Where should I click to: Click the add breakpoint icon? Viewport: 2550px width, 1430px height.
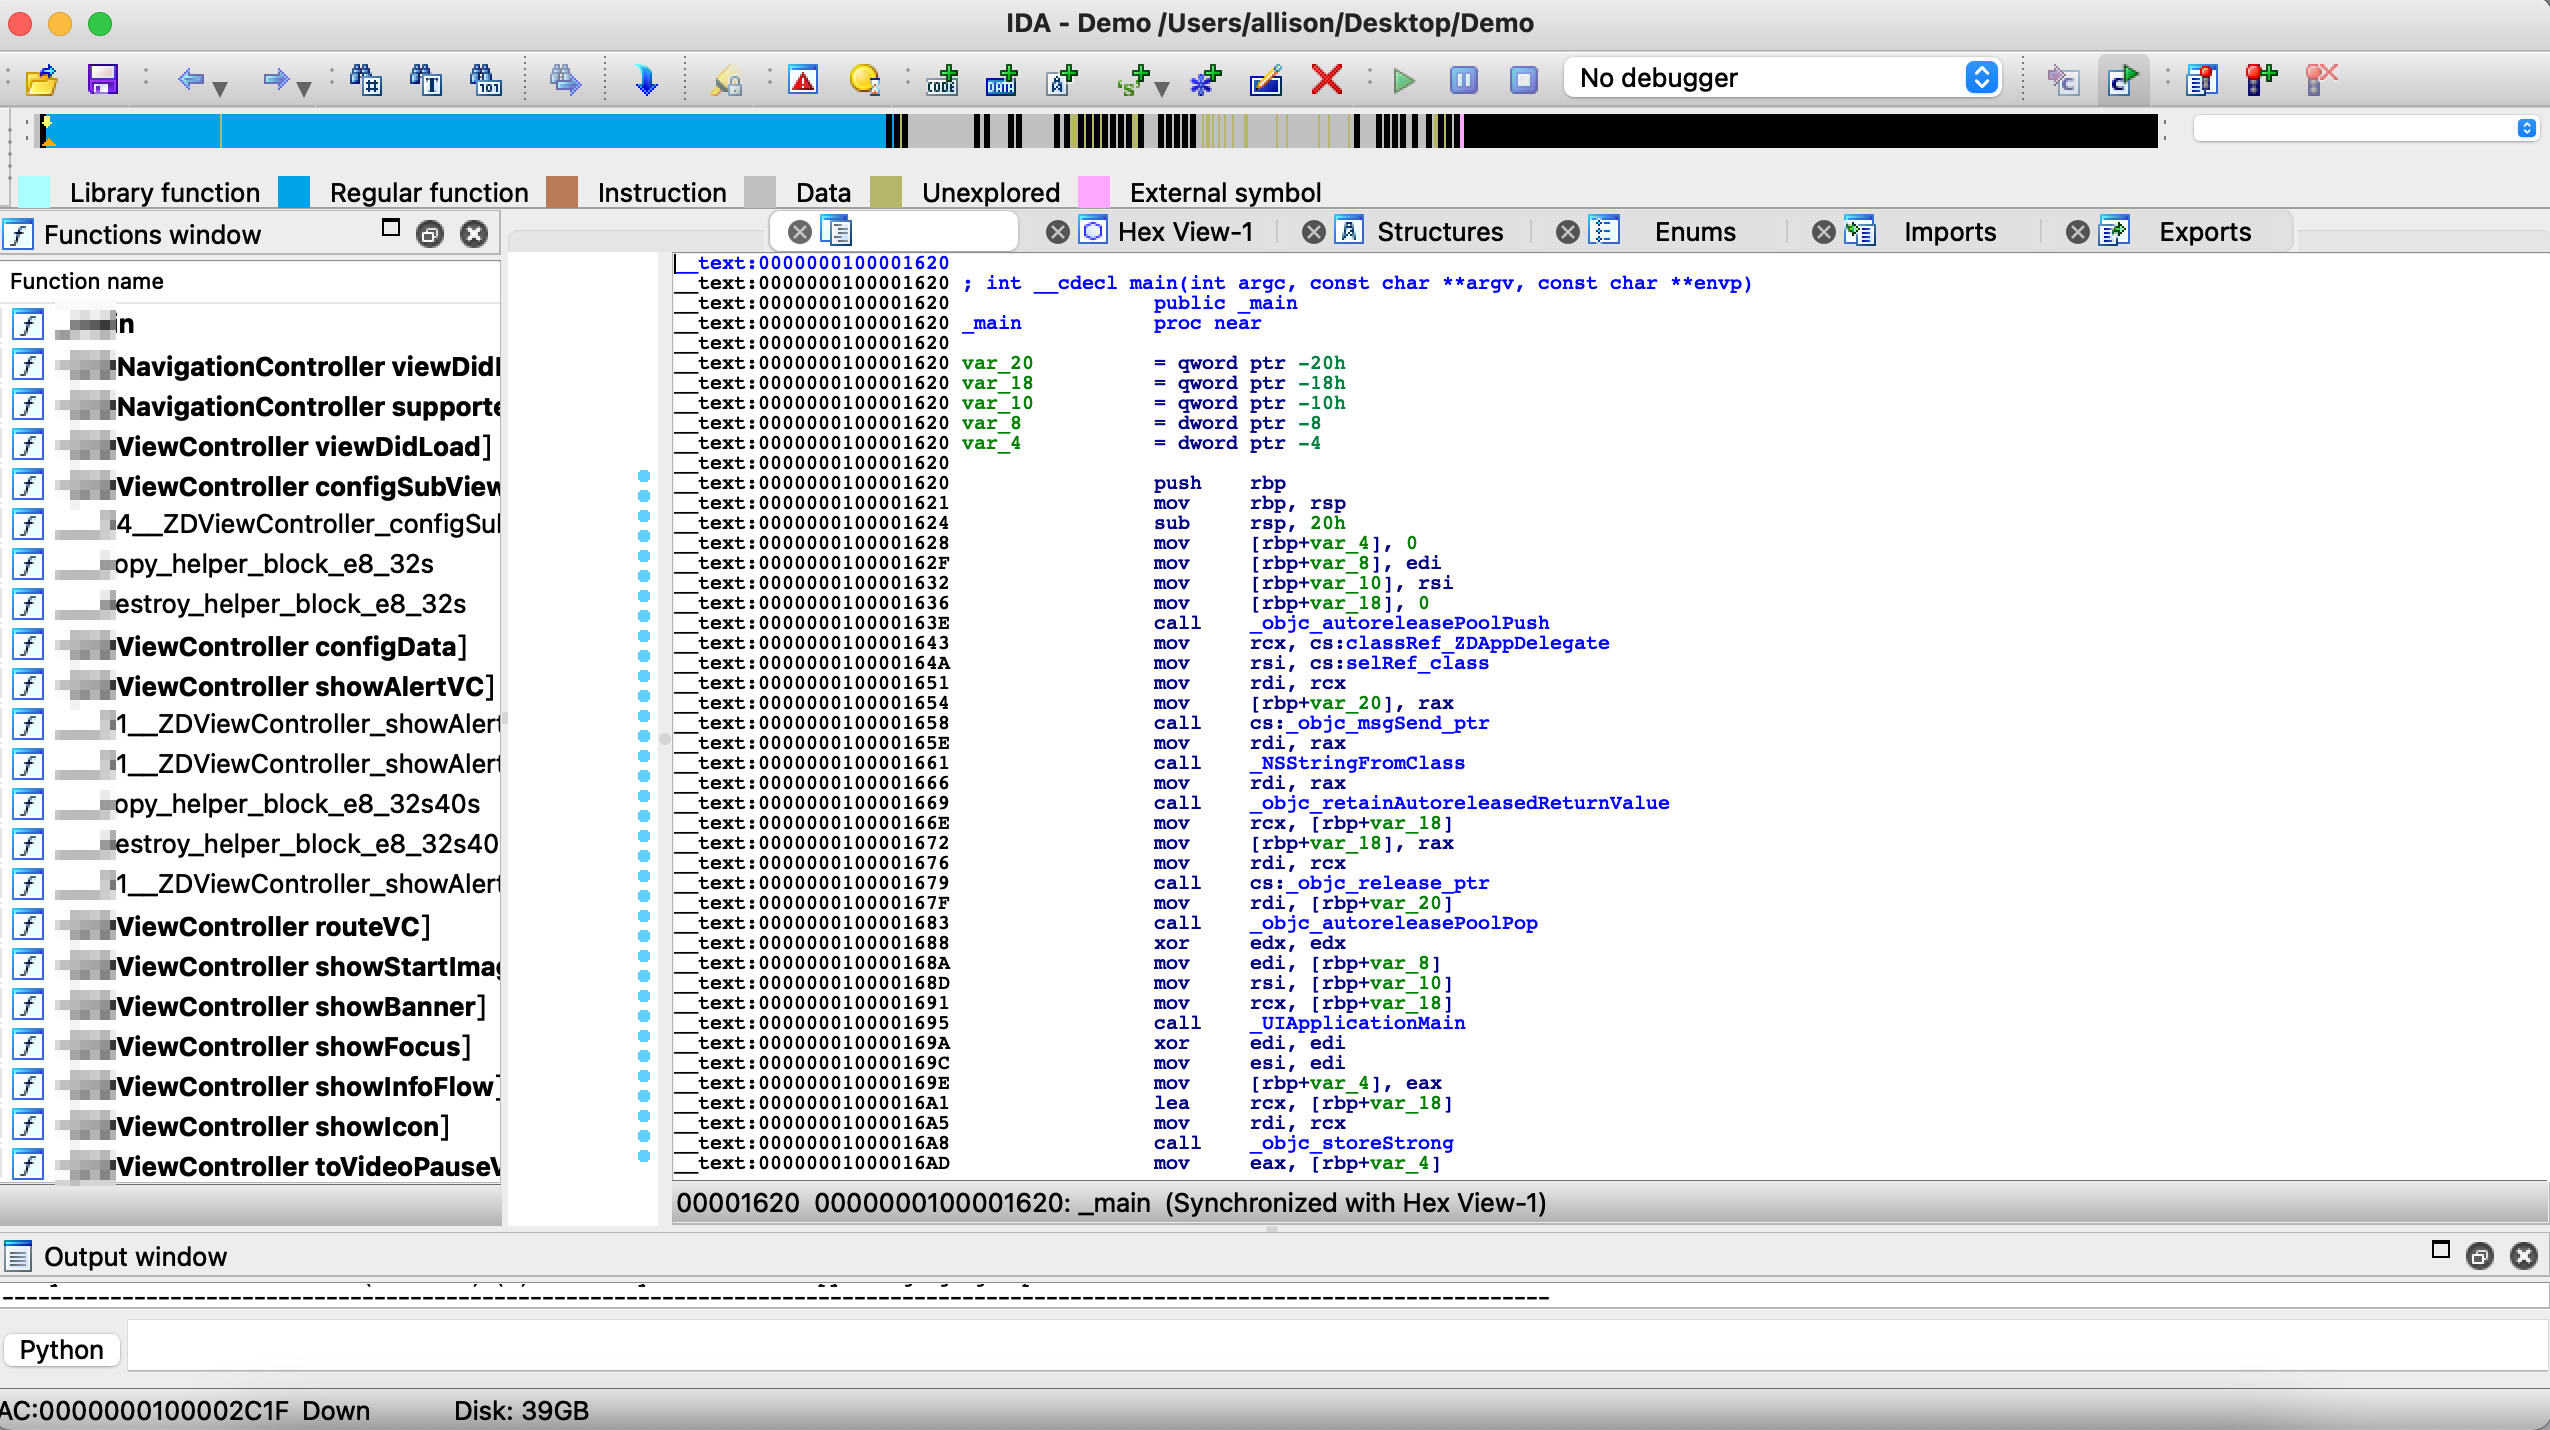click(x=2260, y=79)
